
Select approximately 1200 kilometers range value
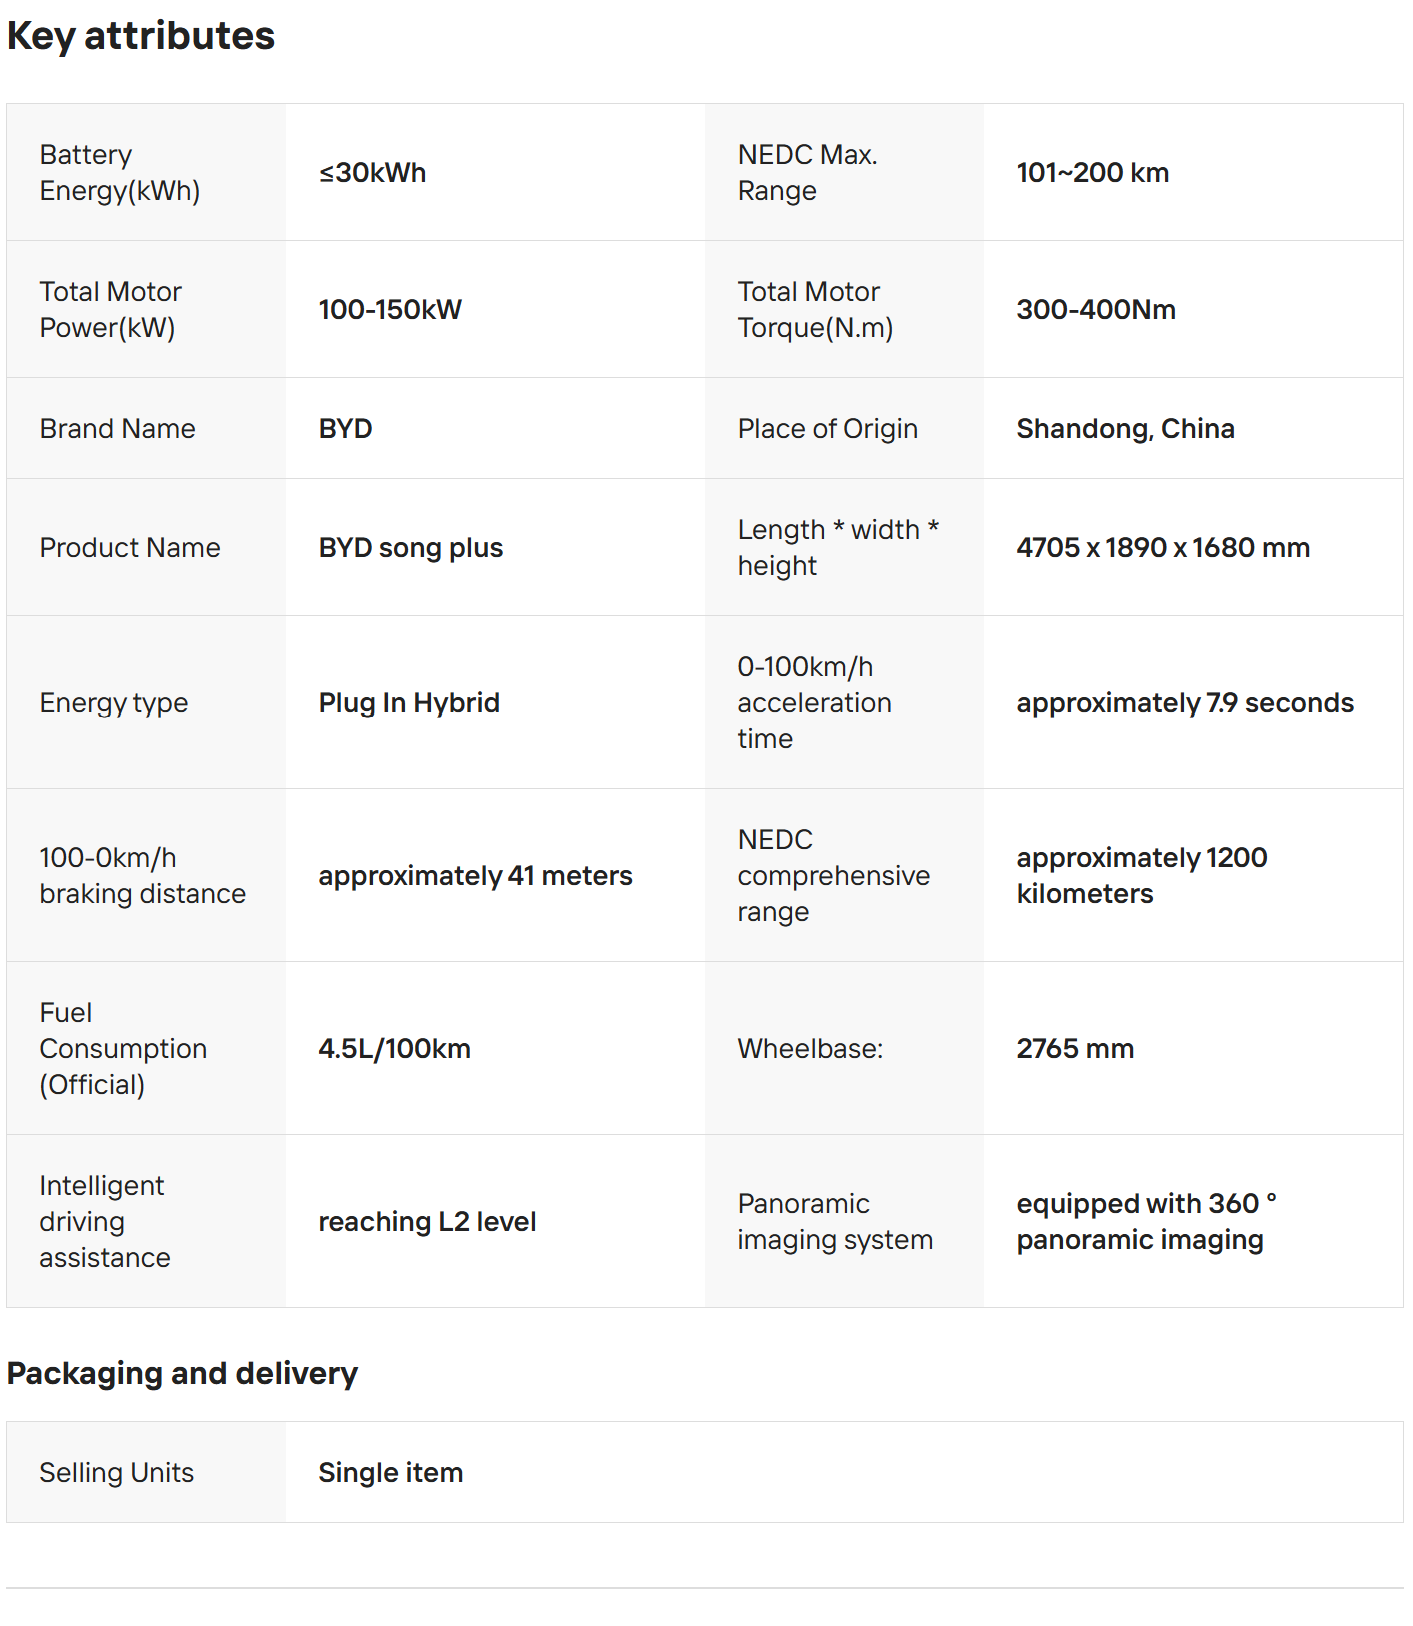tap(1142, 876)
